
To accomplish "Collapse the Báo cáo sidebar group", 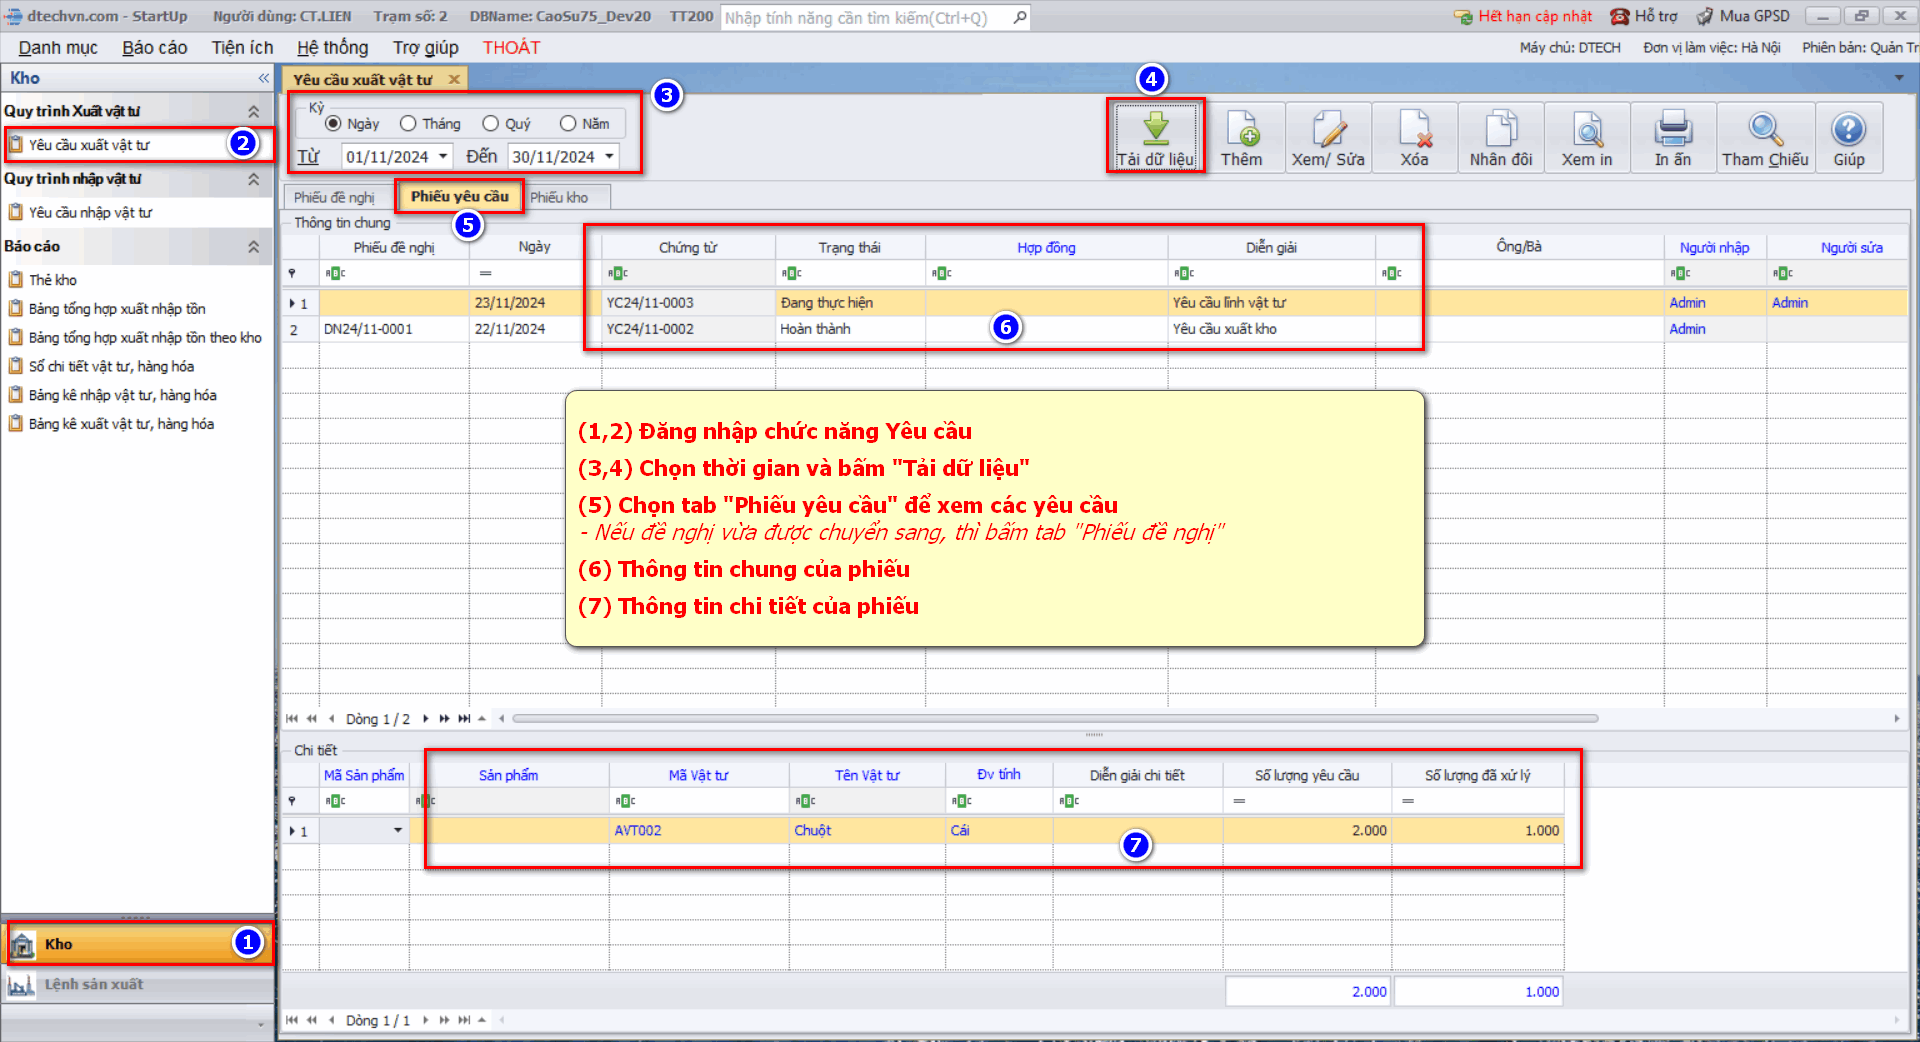I will pyautogui.click(x=253, y=247).
